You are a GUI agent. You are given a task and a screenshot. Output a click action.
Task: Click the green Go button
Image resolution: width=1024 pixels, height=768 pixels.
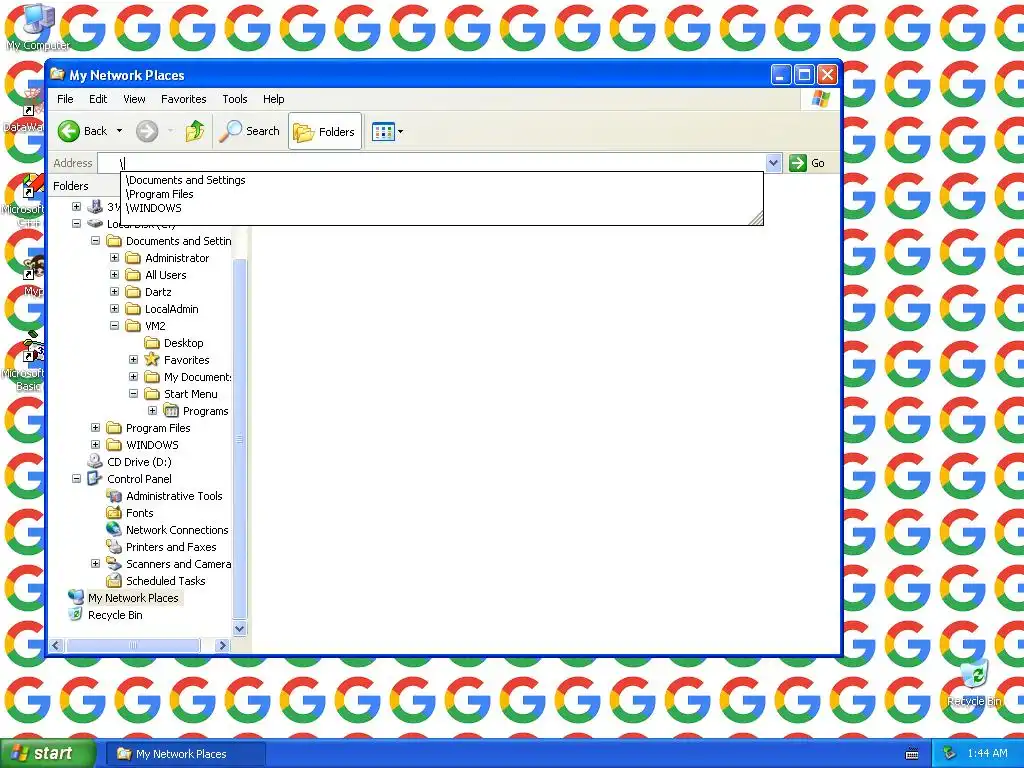[807, 163]
